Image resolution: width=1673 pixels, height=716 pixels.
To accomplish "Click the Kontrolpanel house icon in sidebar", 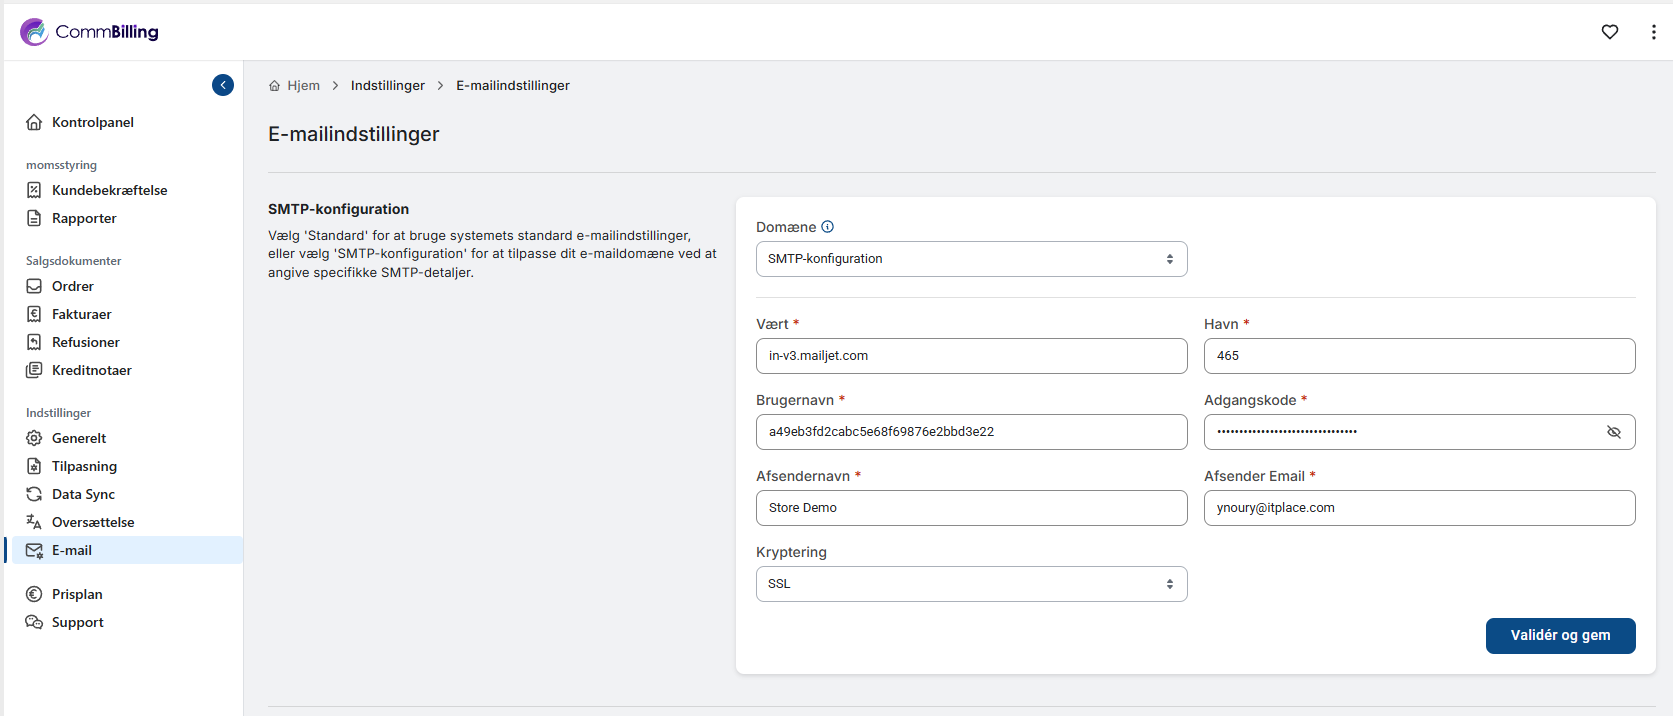I will (x=34, y=122).
